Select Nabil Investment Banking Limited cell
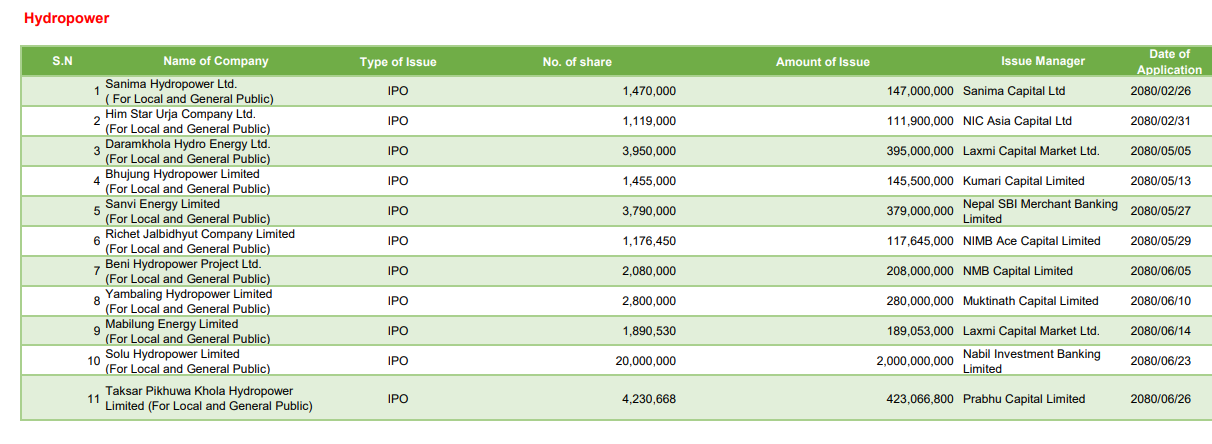1212x444 pixels. tap(1032, 361)
